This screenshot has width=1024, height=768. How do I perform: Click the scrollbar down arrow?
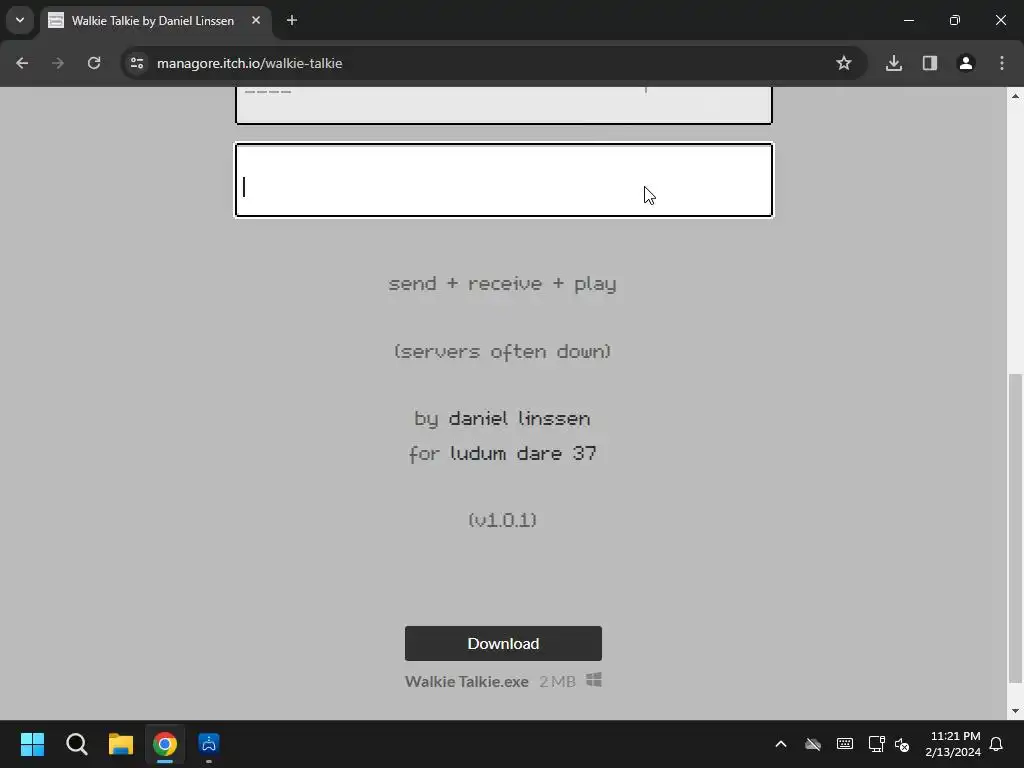pos(1015,711)
